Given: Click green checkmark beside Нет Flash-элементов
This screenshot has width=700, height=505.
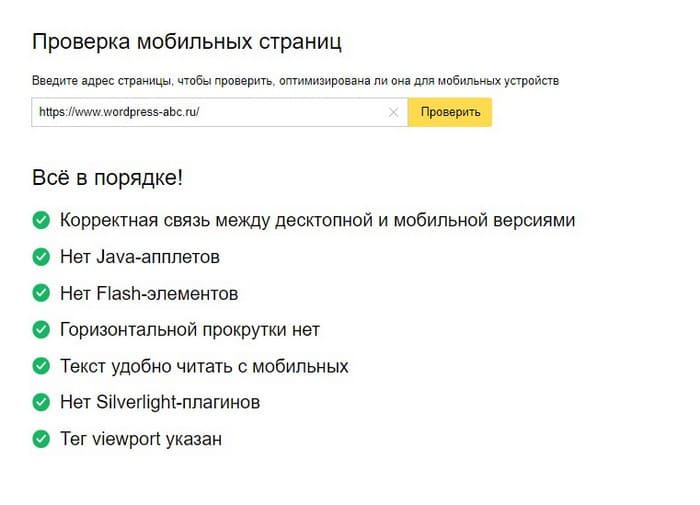Looking at the screenshot, I should tap(41, 293).
